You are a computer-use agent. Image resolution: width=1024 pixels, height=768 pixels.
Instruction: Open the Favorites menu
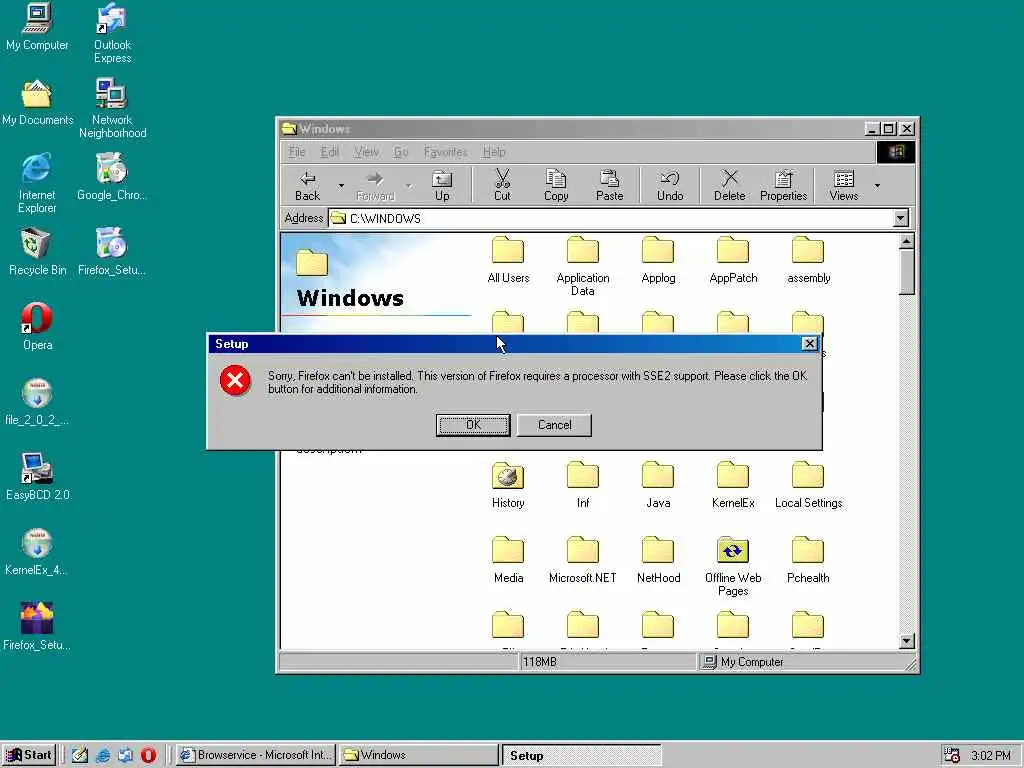(445, 152)
